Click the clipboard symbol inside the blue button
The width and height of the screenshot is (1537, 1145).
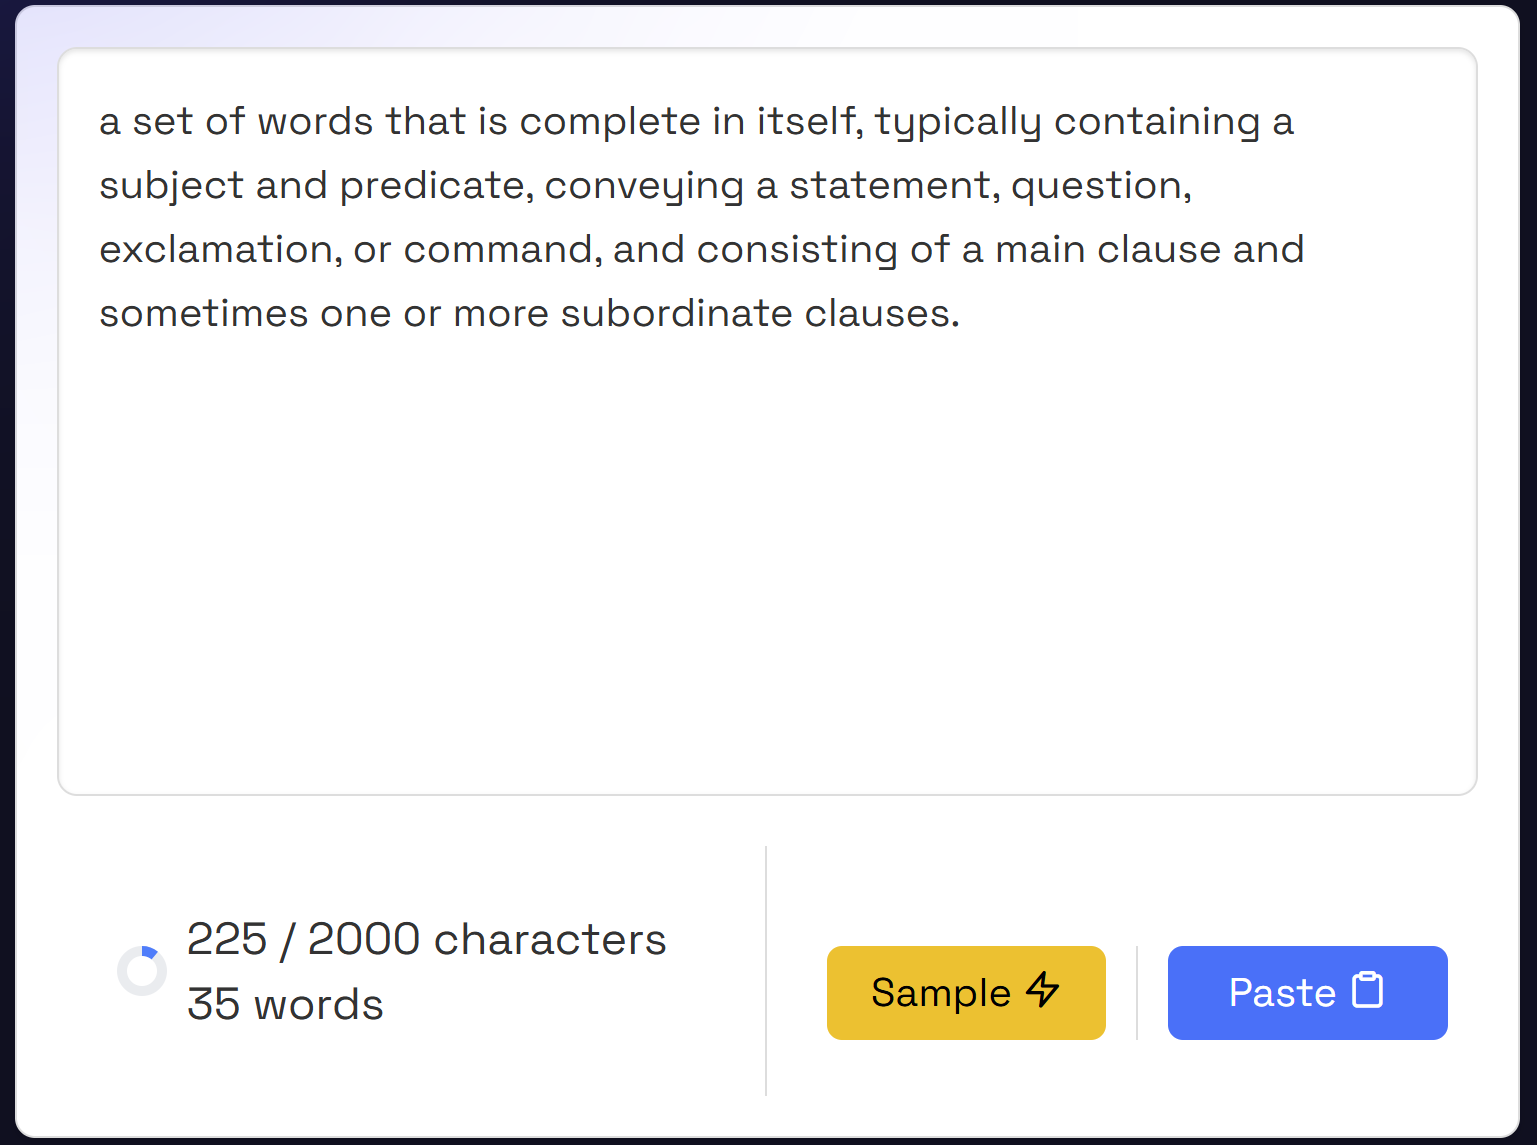[x=1366, y=992]
